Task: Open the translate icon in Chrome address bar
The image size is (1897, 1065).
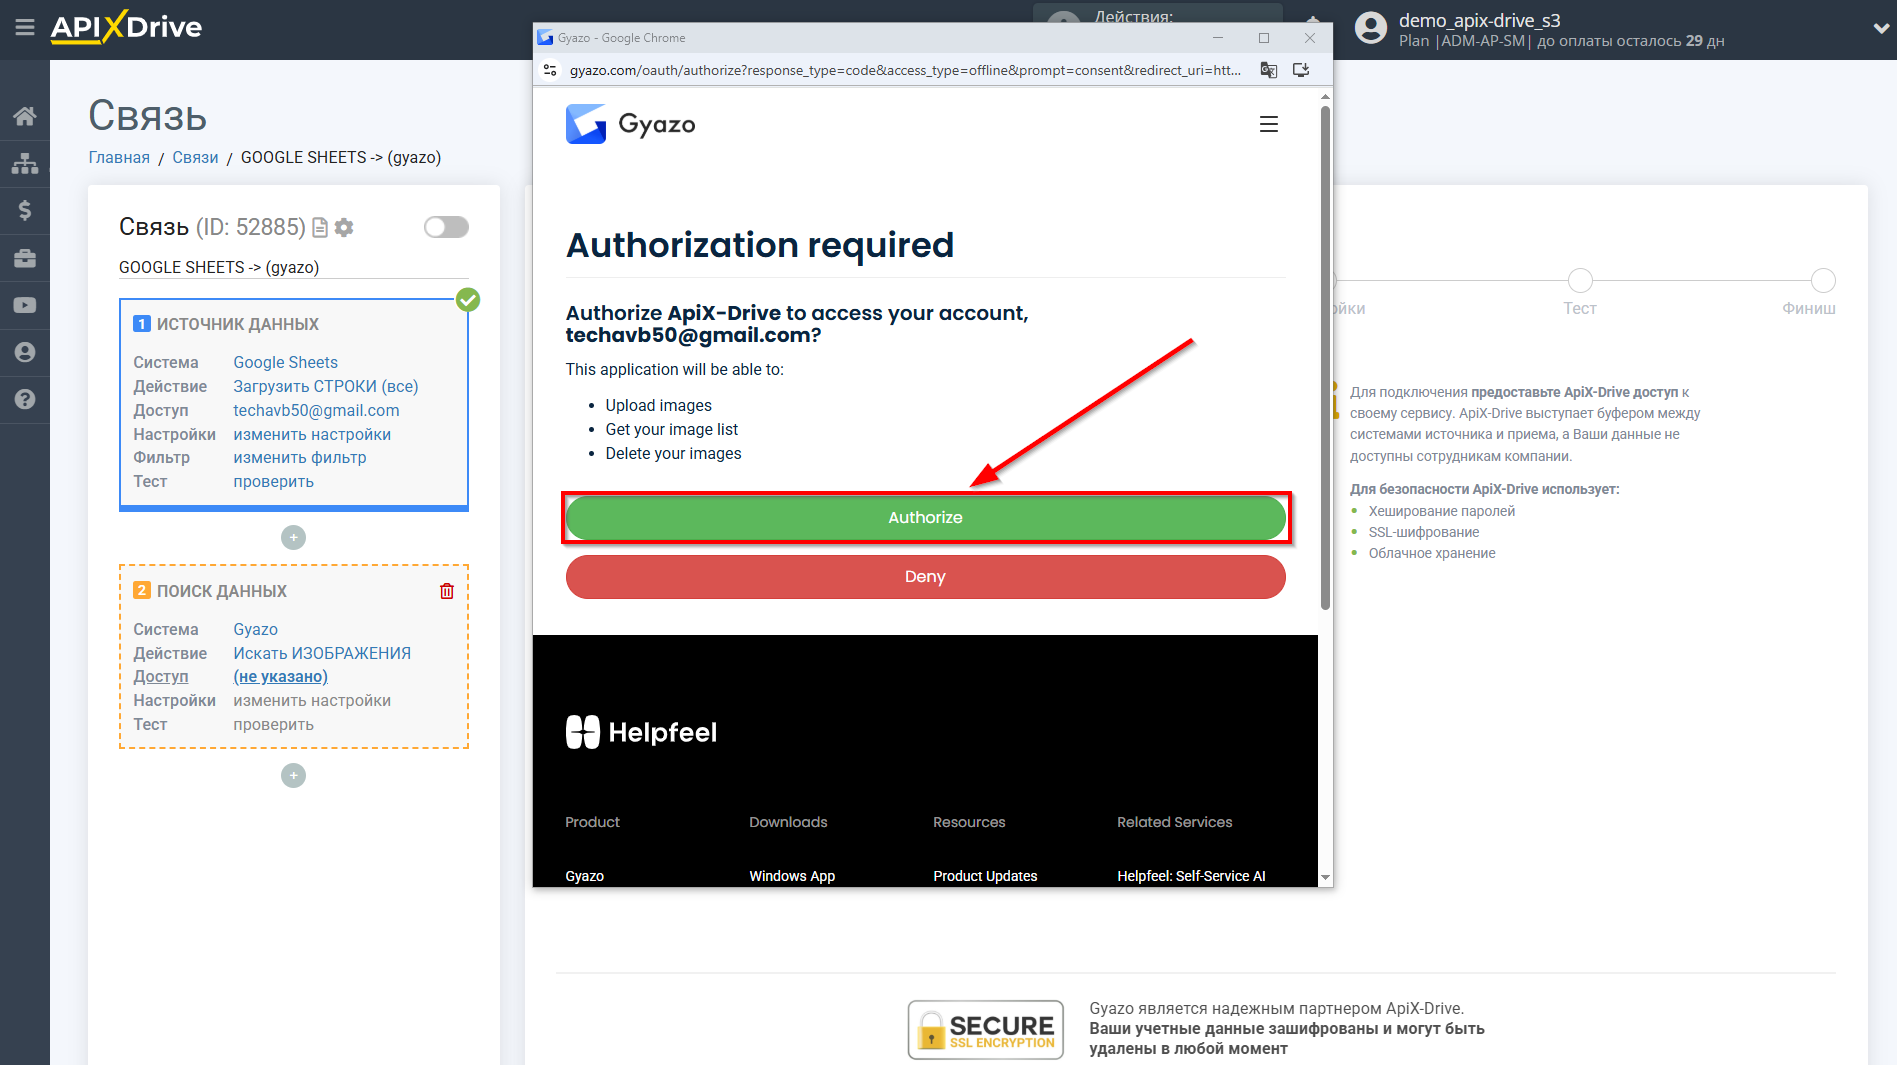Action: point(1268,70)
